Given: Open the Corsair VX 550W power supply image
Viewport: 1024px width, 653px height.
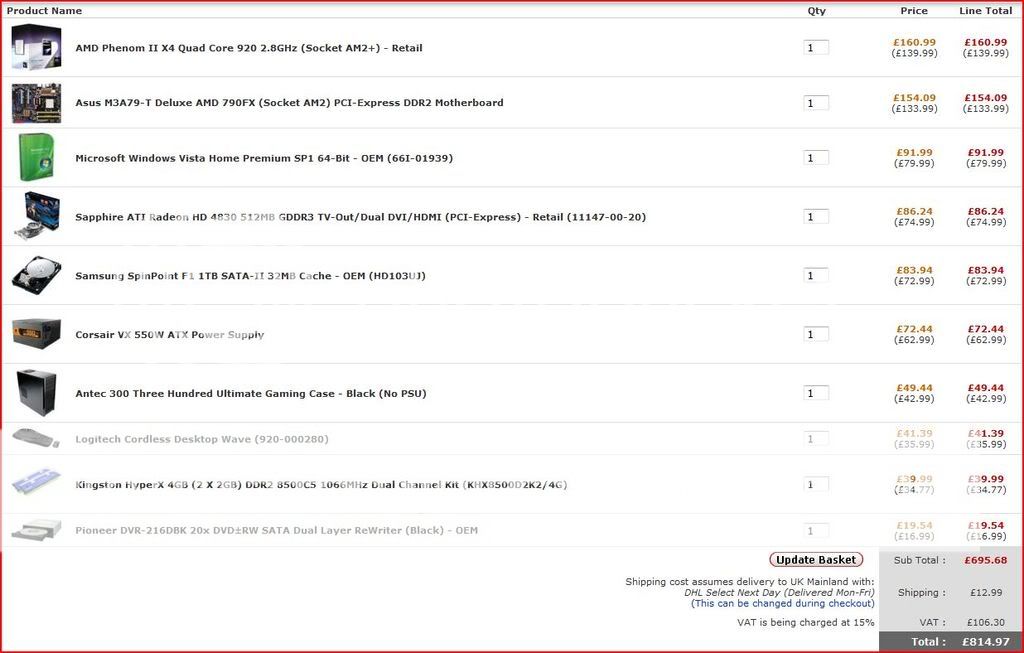Looking at the screenshot, I should click(x=36, y=334).
